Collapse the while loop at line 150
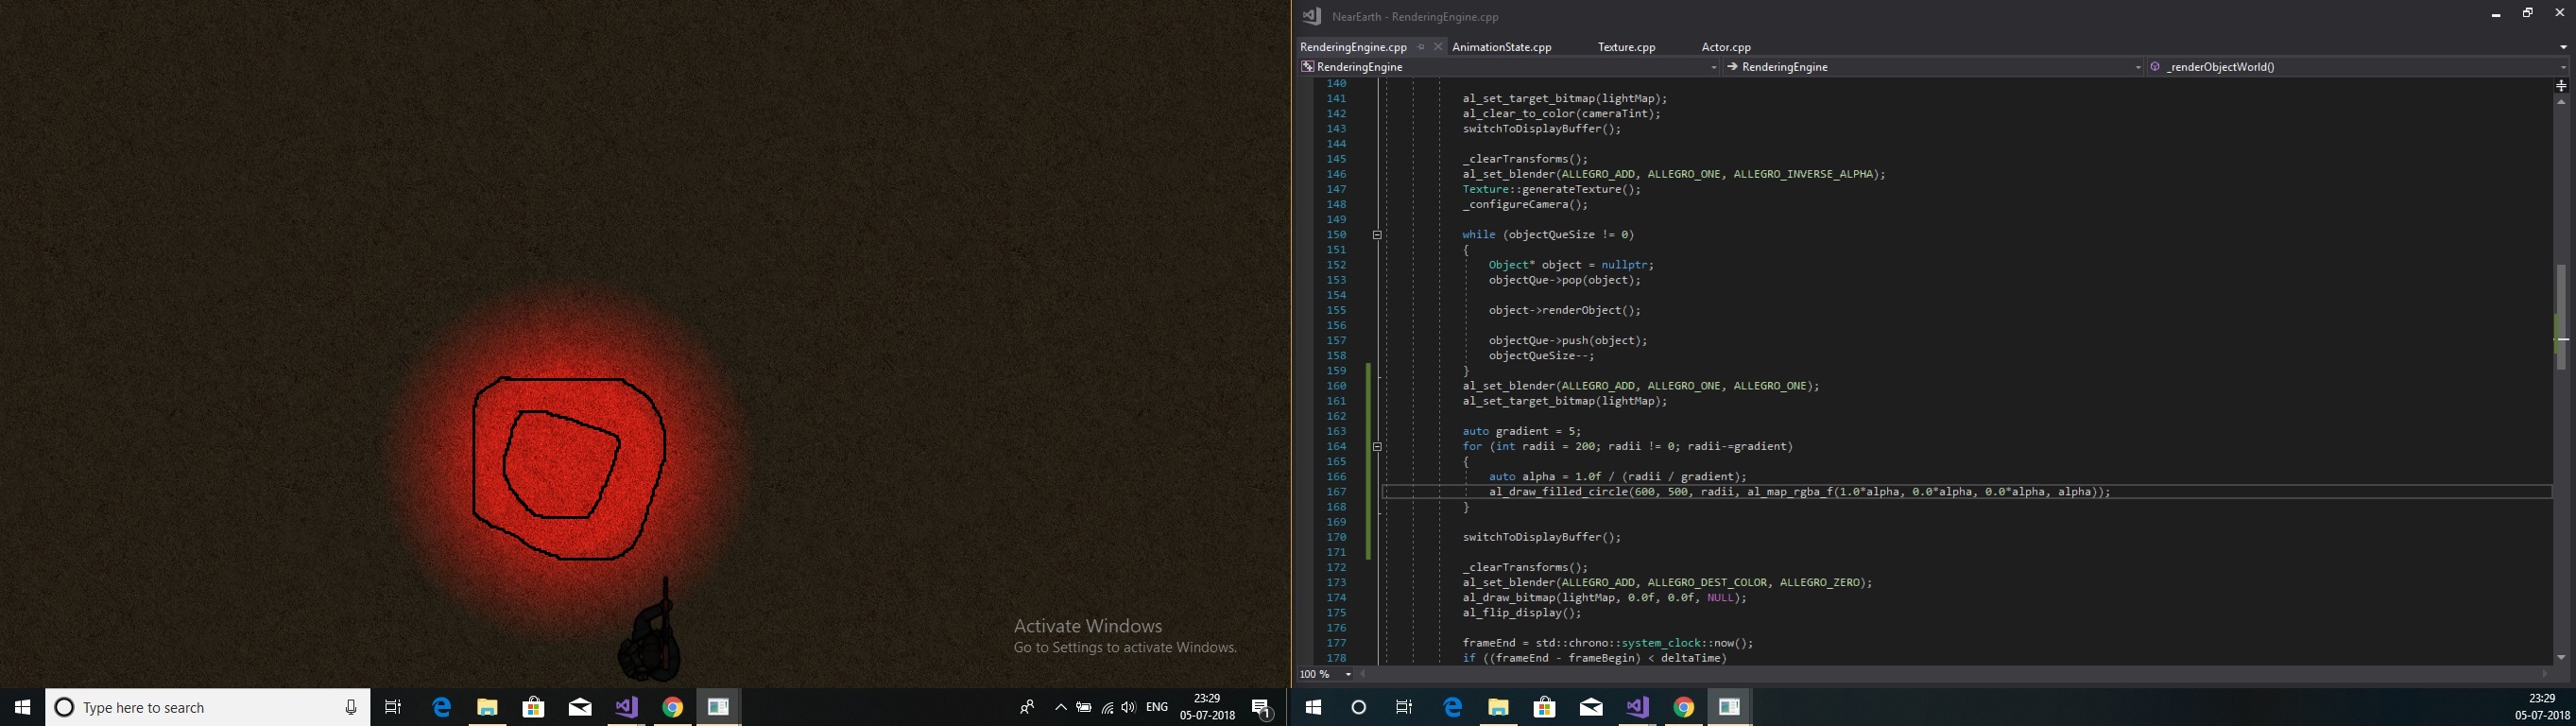Image resolution: width=2576 pixels, height=726 pixels. (x=1377, y=235)
